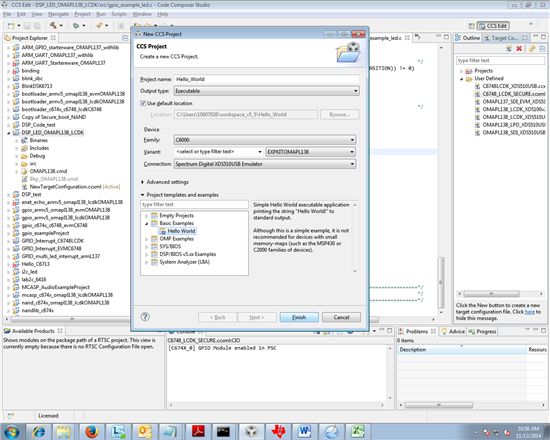This screenshot has width=550, height=440.
Task: Open Code Composer Studio cube taskbar icon
Action: [x=251, y=432]
